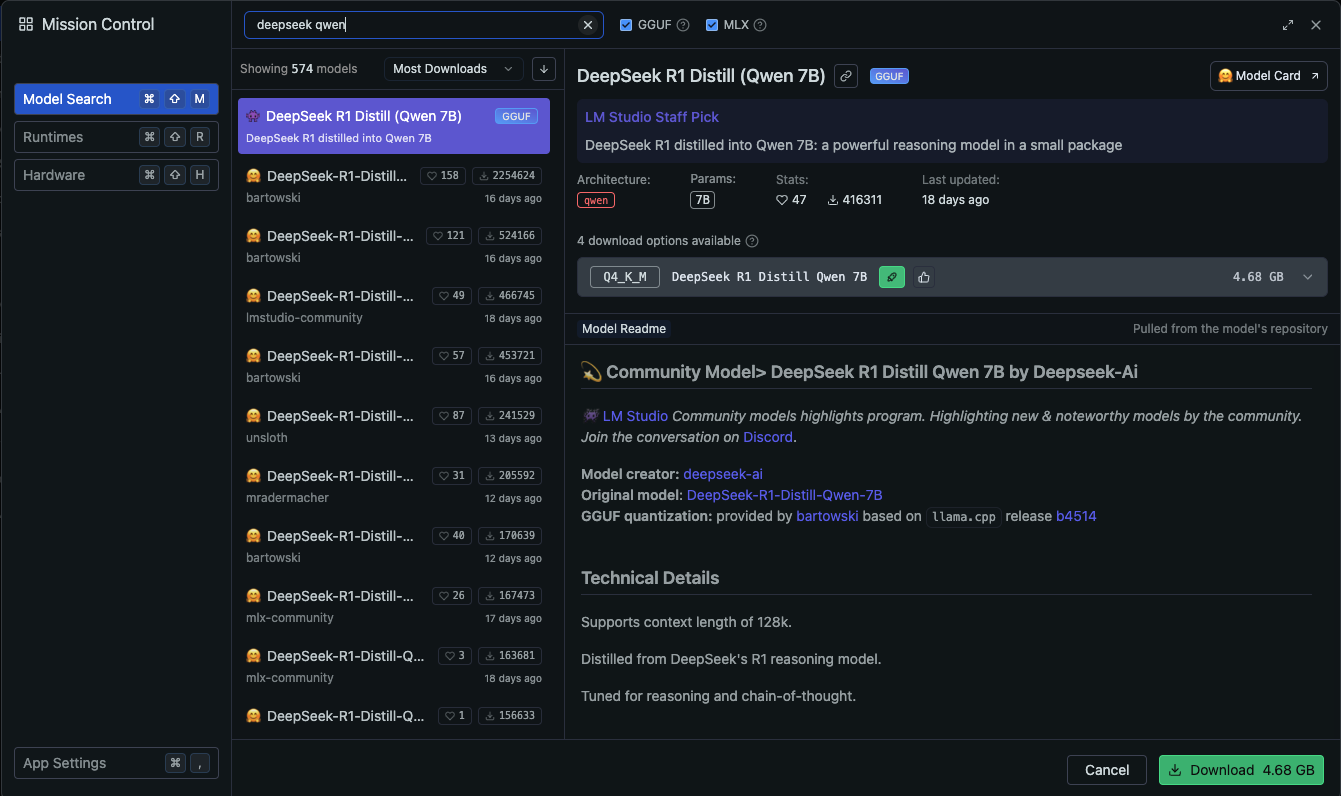Open the Most Downloads sort dropdown
The image size is (1341, 796).
click(453, 69)
